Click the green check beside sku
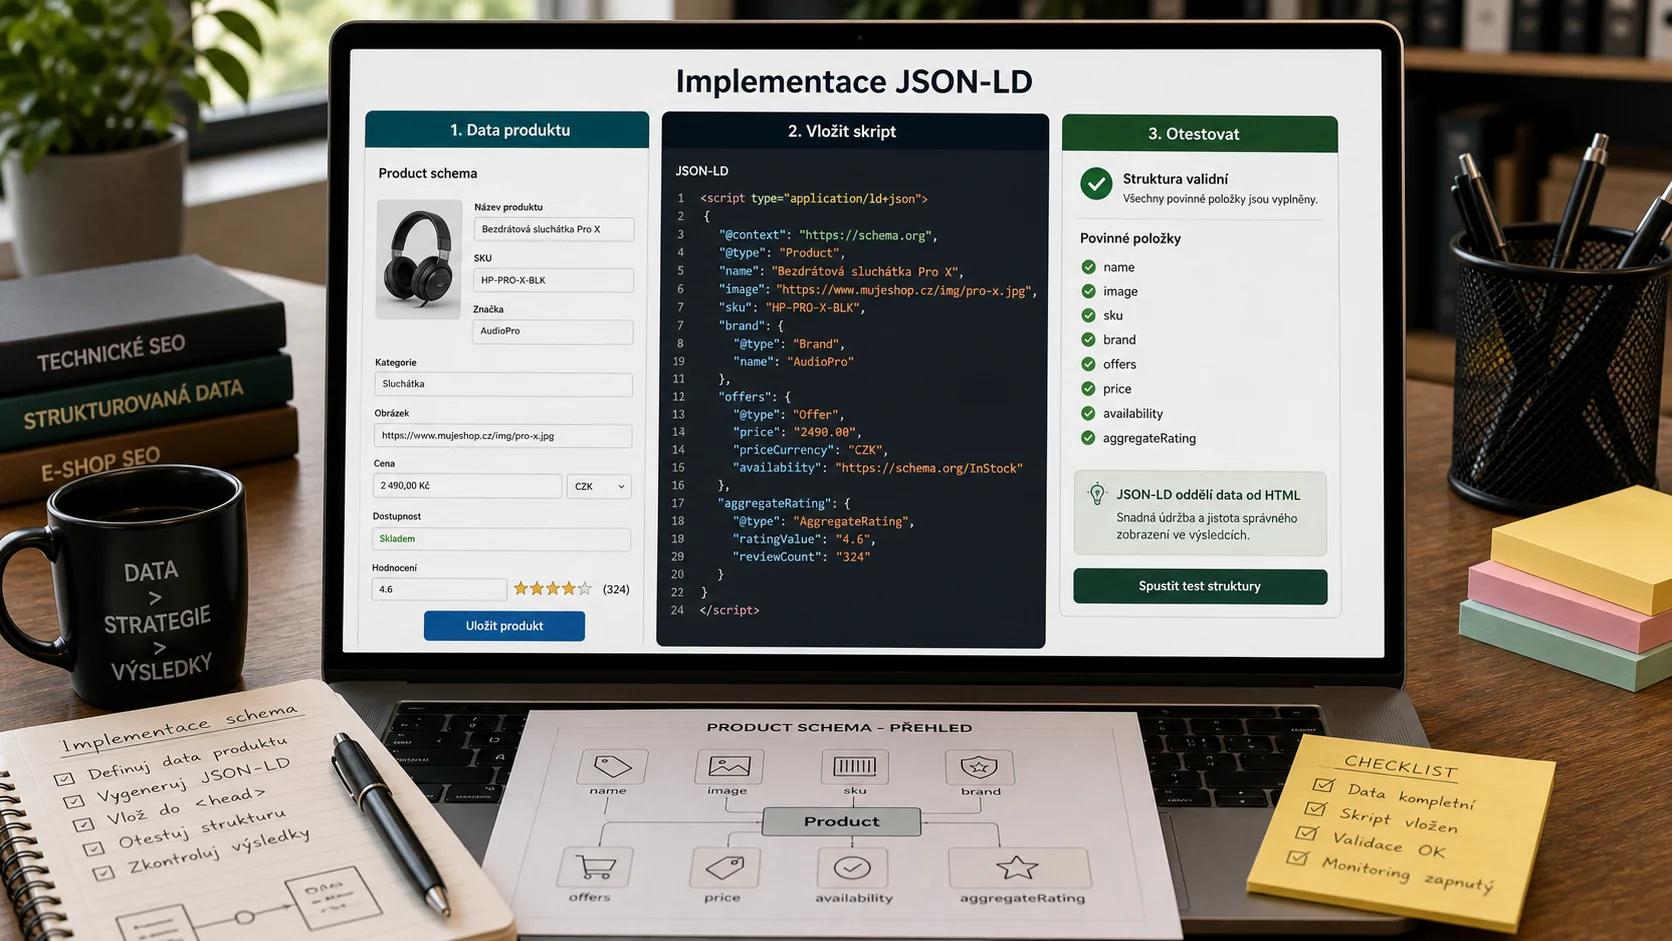 point(1088,315)
